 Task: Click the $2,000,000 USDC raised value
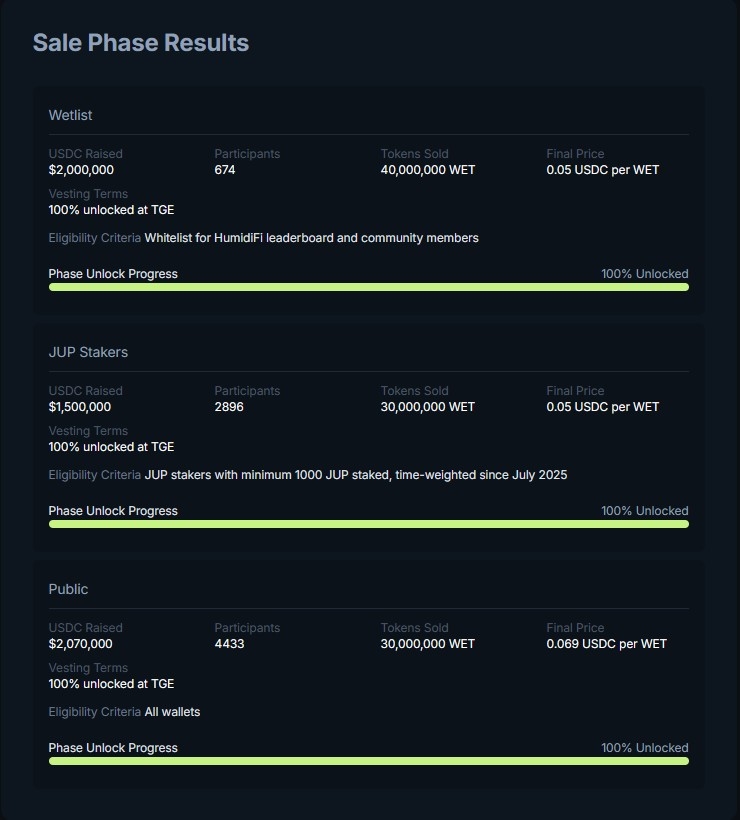81,170
